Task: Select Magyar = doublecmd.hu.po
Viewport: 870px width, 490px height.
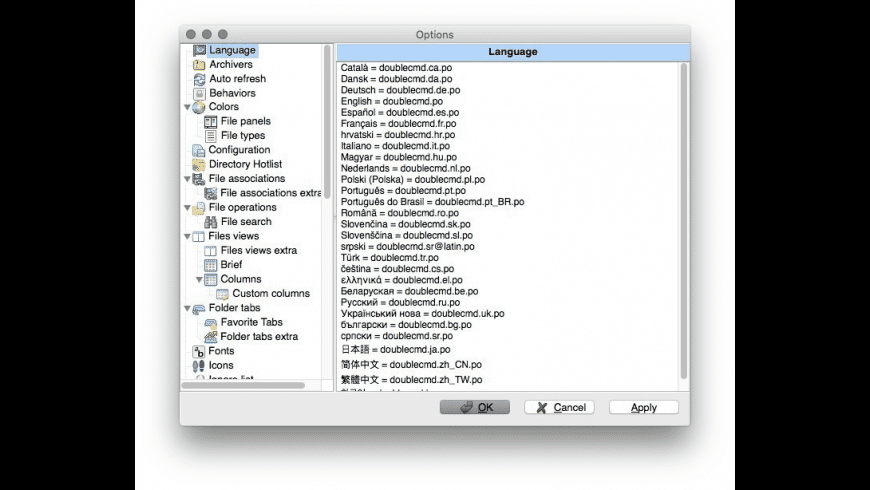Action: pyautogui.click(x=398, y=157)
